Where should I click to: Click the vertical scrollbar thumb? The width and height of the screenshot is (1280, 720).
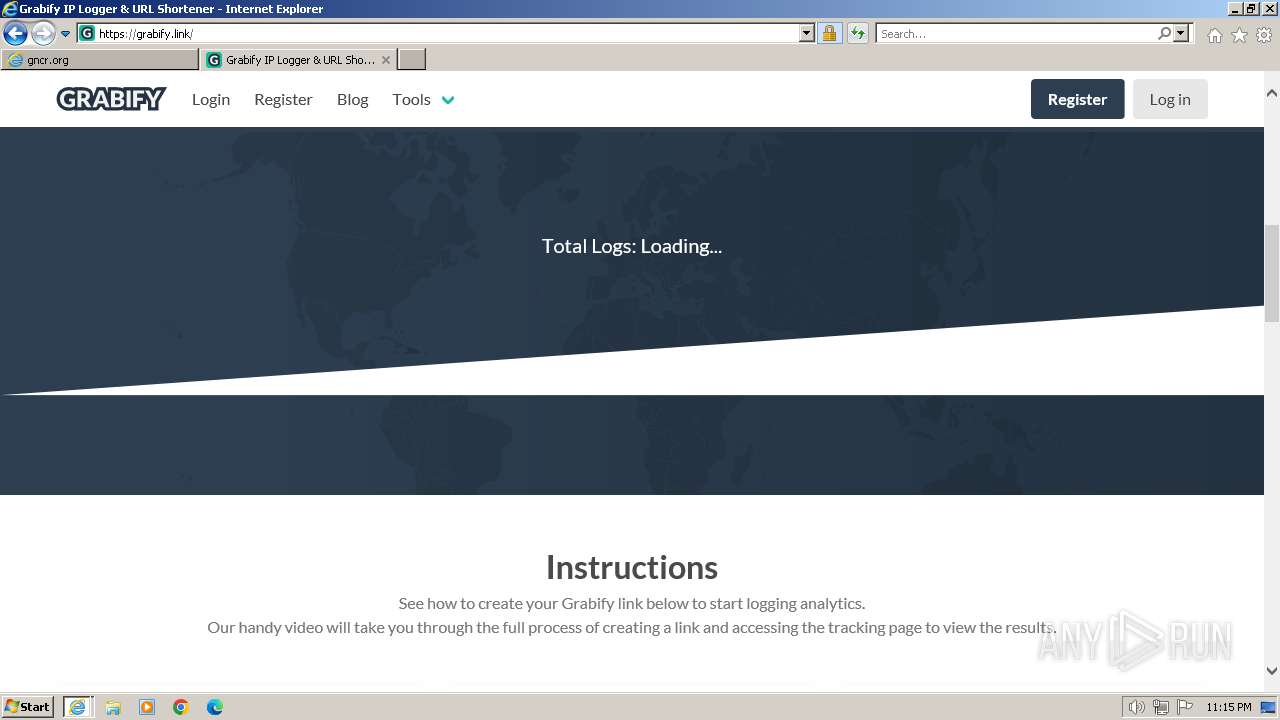1272,273
